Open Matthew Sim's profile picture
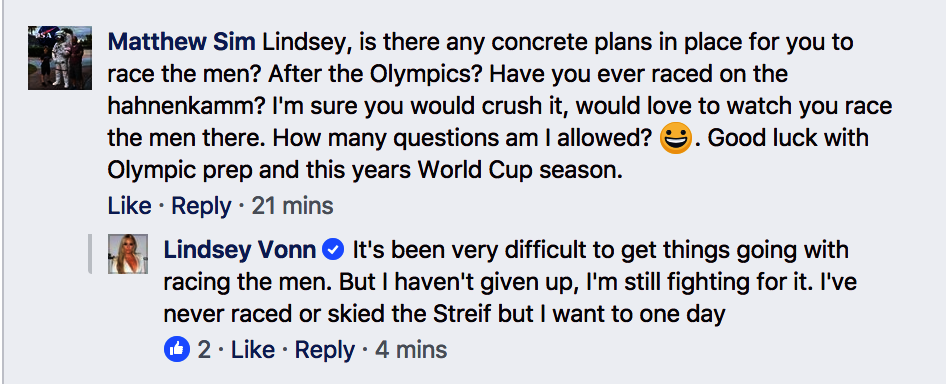The height and width of the screenshot is (384, 946). 60,58
